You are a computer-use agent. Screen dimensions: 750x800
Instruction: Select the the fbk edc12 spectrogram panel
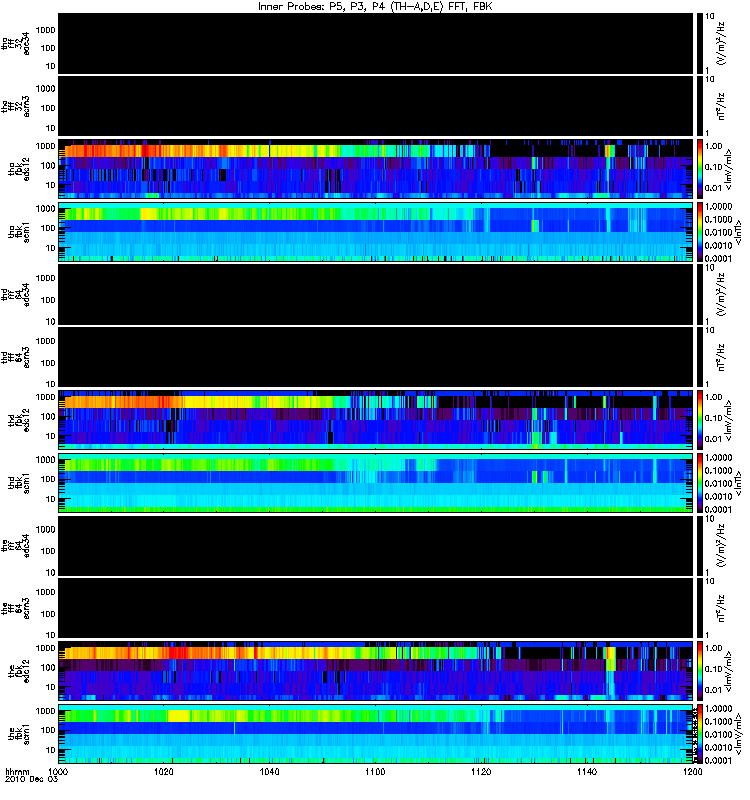coord(375,671)
